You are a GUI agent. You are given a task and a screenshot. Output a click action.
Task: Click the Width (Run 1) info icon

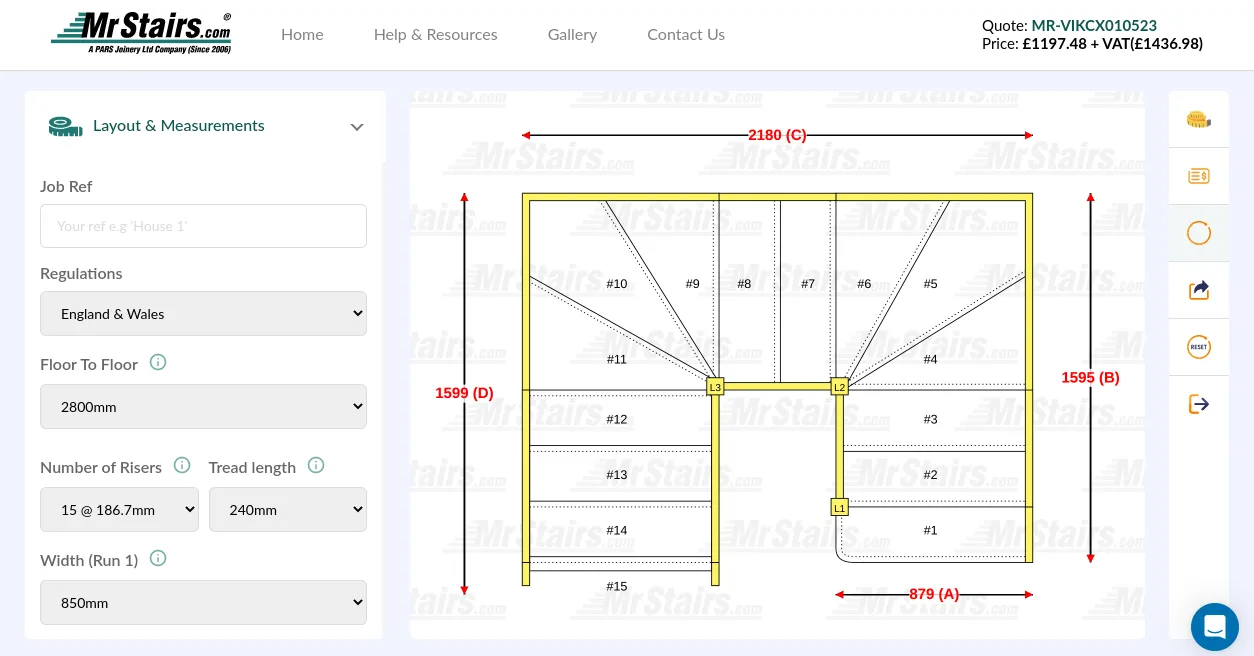(158, 559)
